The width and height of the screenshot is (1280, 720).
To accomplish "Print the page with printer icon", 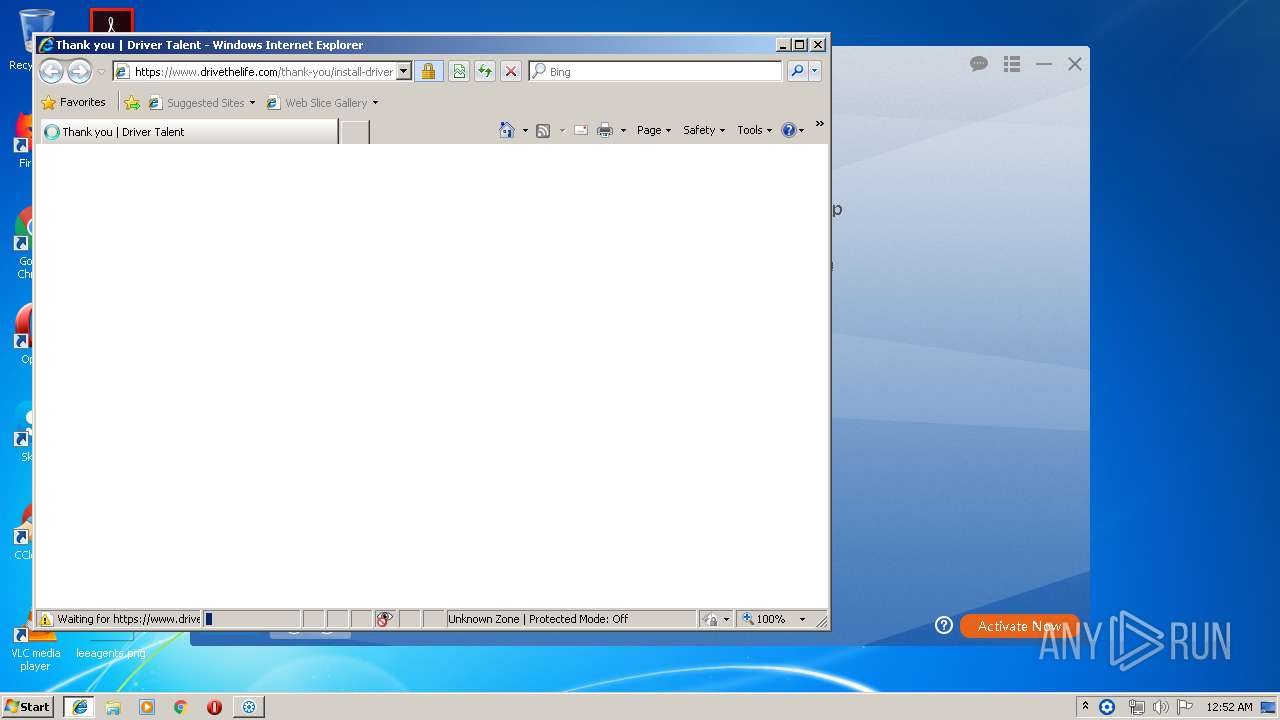I will [605, 131].
